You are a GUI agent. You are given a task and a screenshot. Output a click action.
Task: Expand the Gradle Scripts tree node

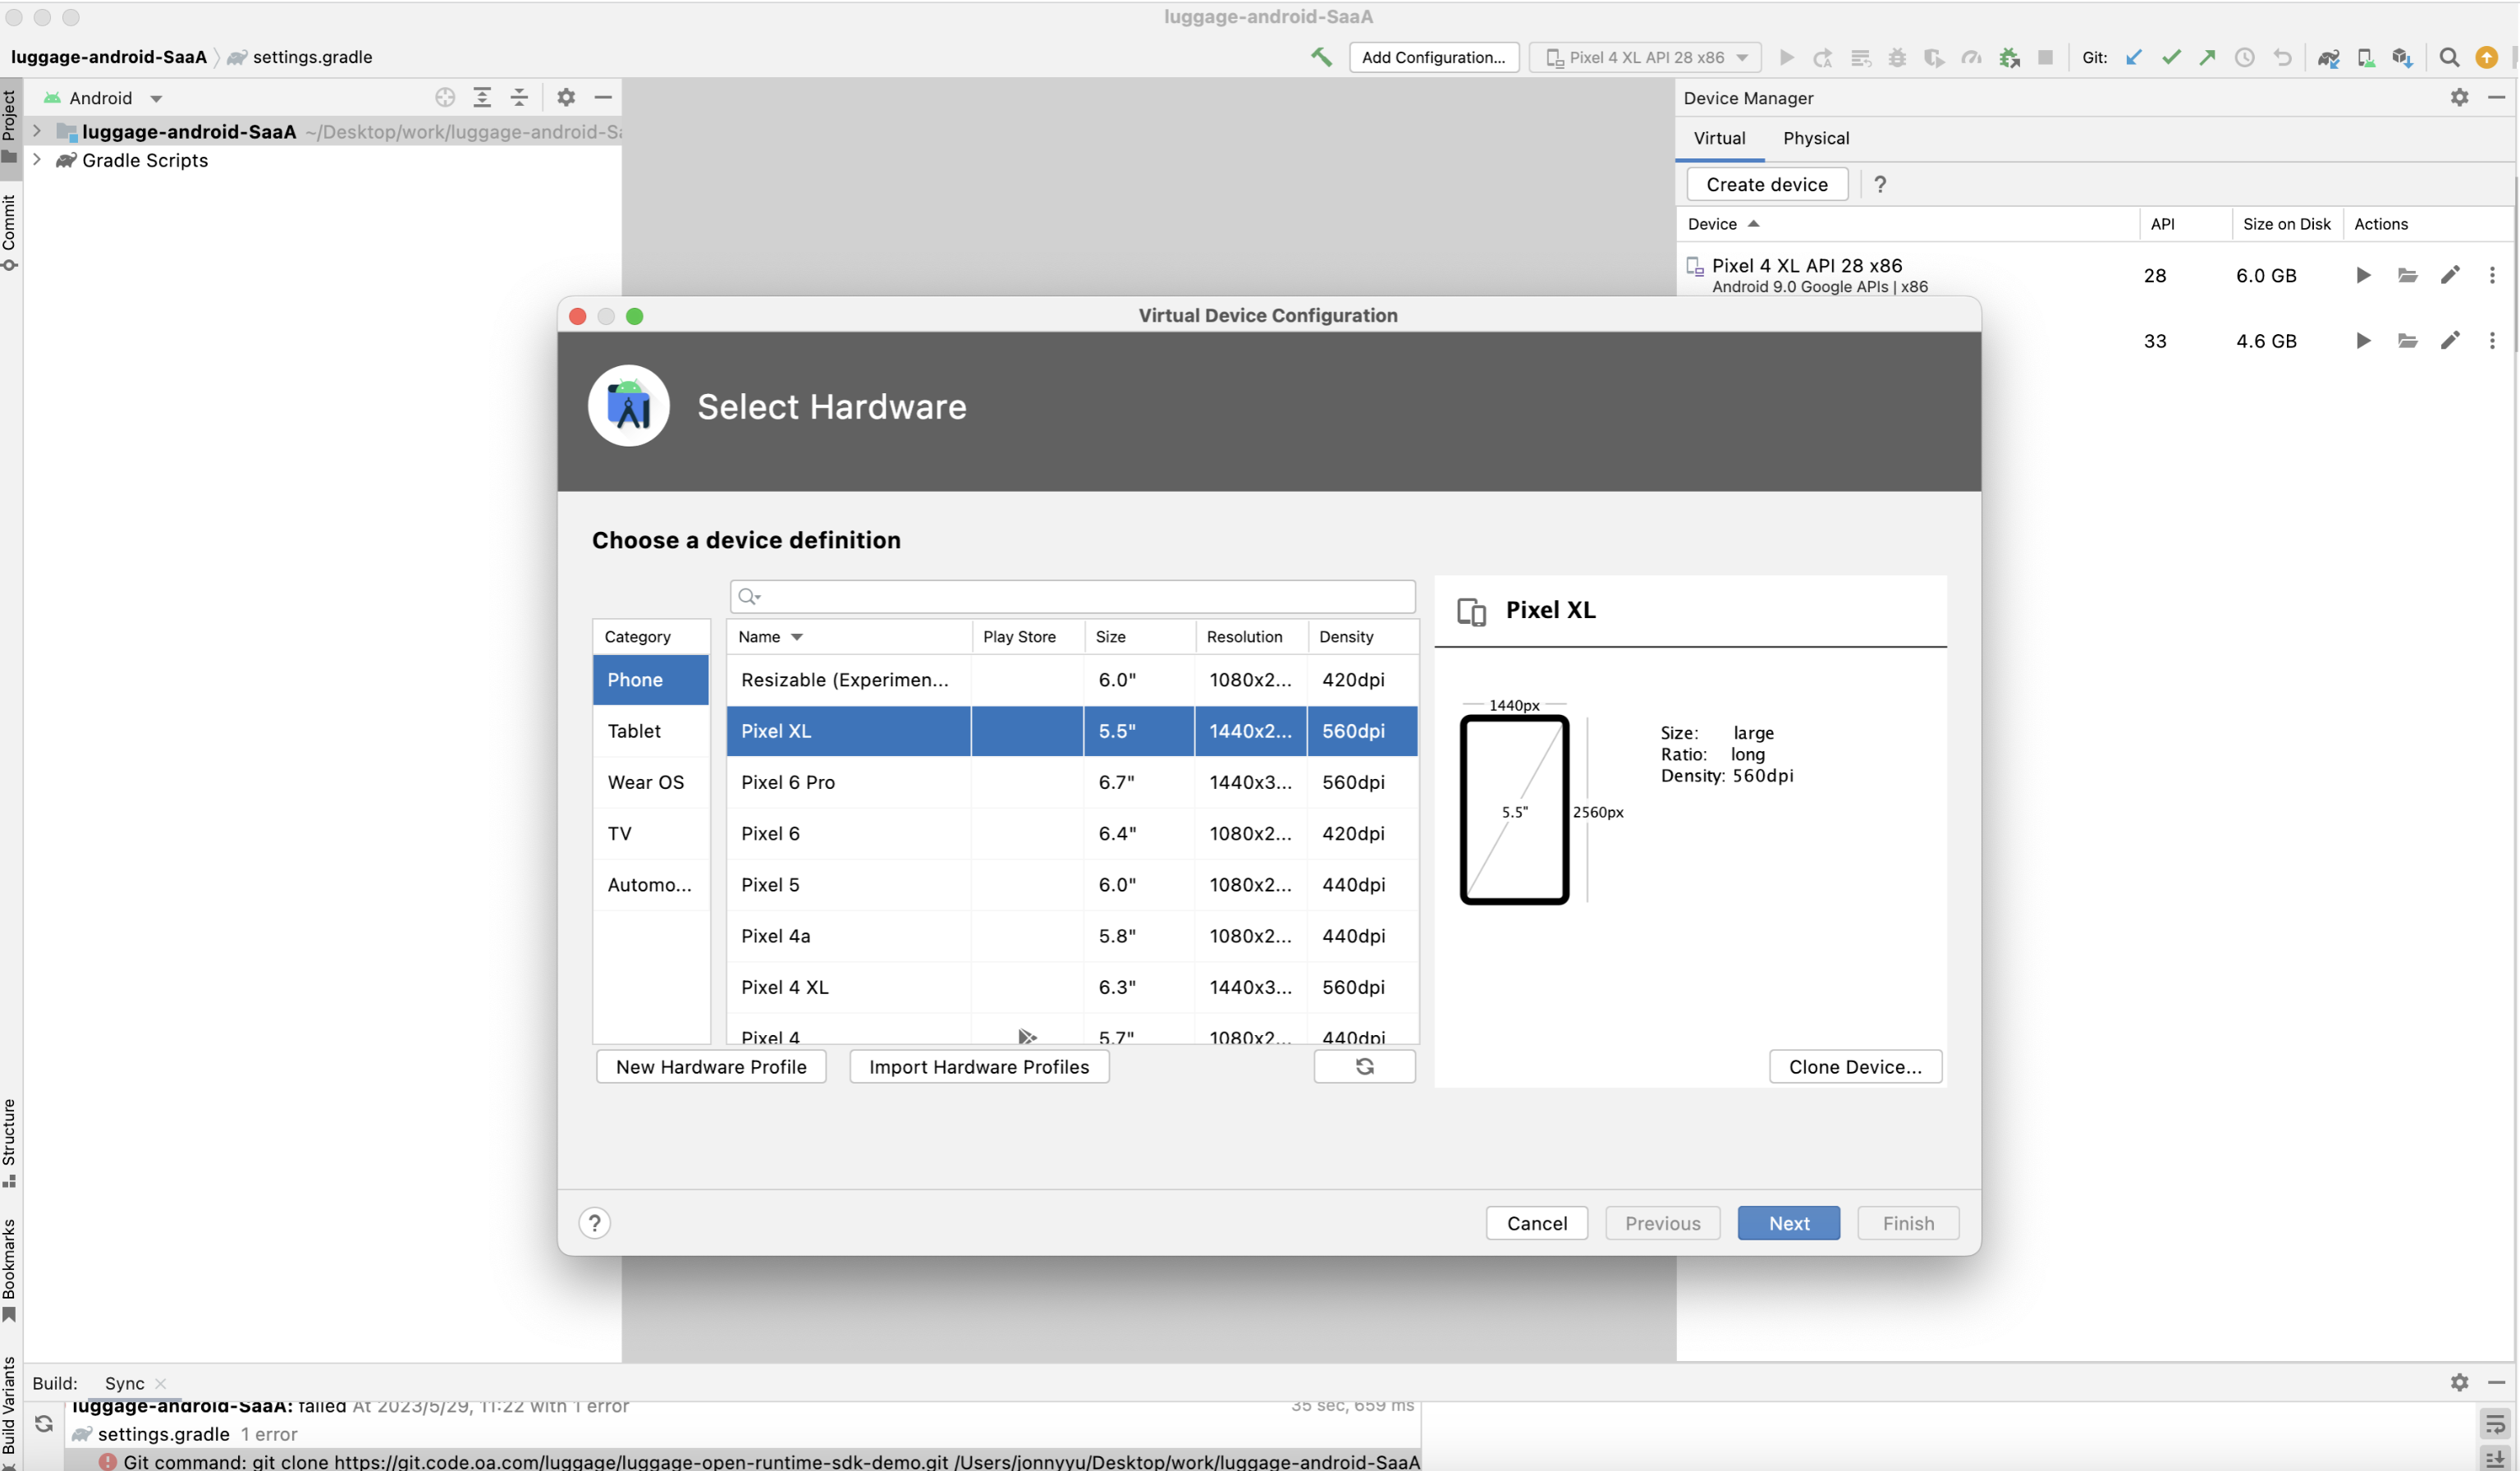pyautogui.click(x=37, y=160)
